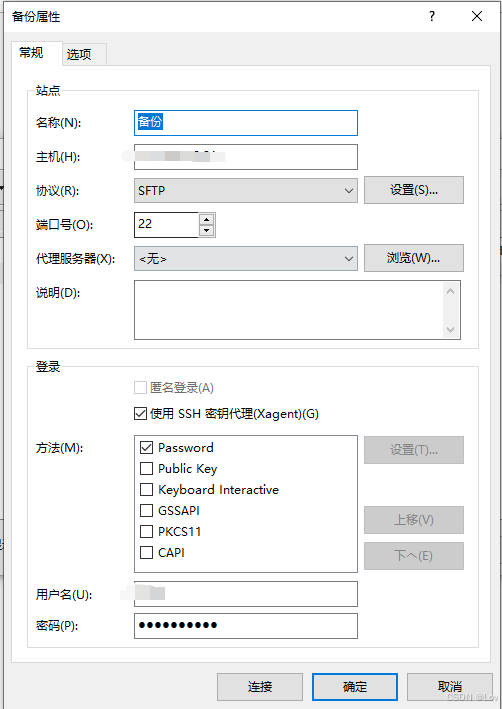Image resolution: width=502 pixels, height=709 pixels.
Task: Expand the 代理服务器 dropdown
Action: coord(246,259)
